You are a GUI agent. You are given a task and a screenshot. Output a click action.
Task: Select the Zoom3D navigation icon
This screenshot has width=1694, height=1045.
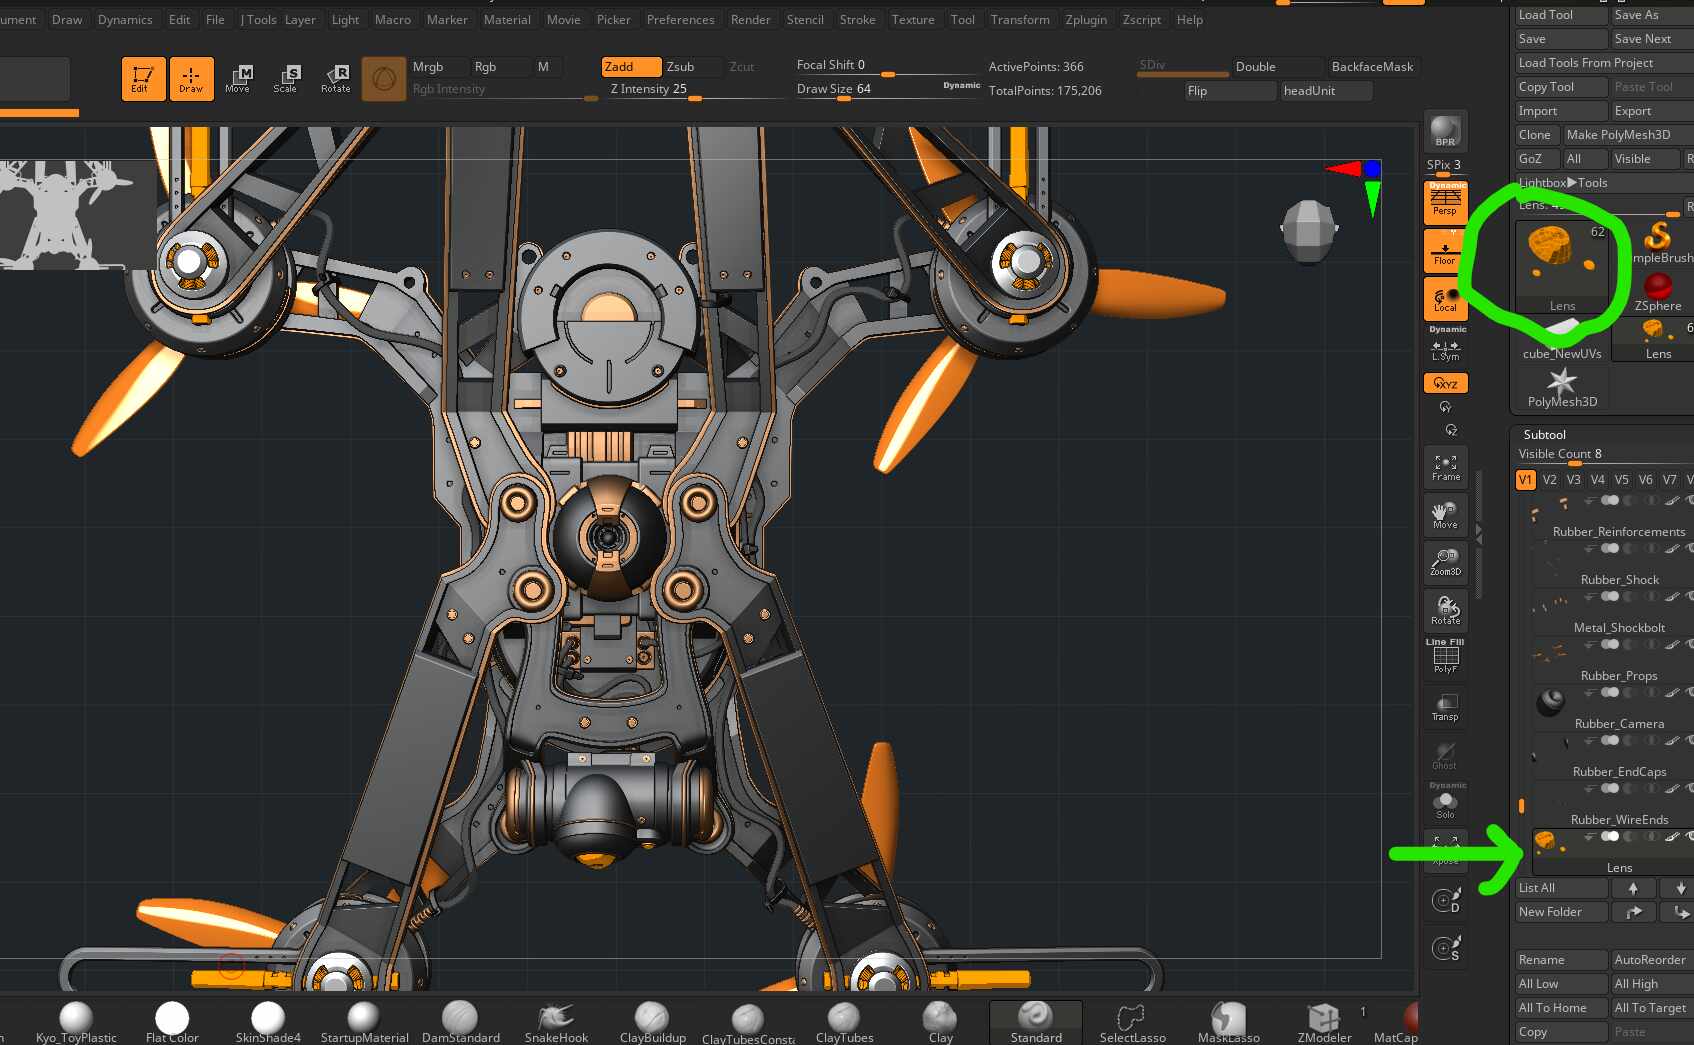[x=1445, y=563]
